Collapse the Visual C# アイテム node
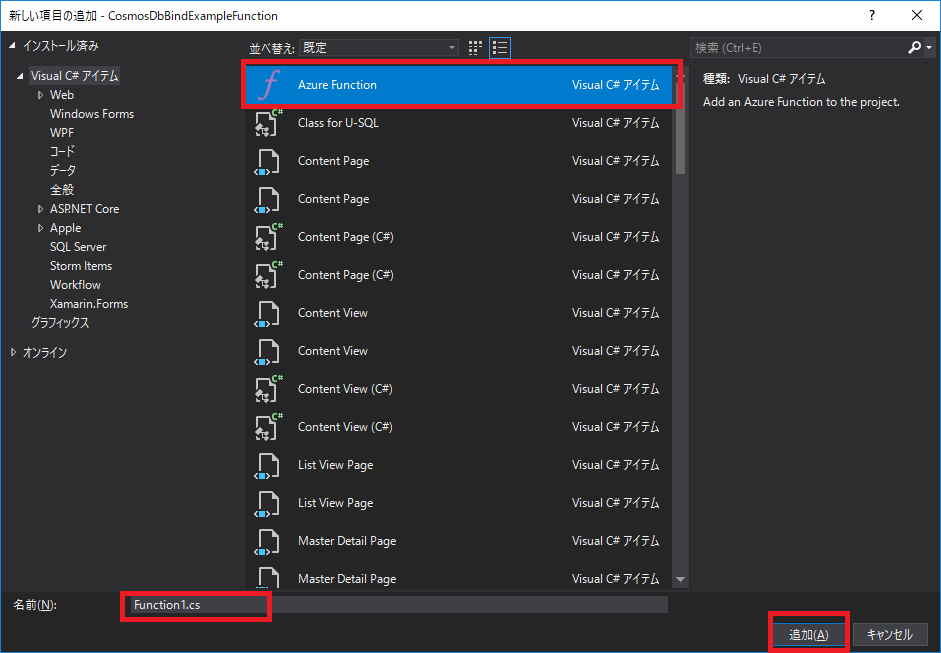Image resolution: width=941 pixels, height=653 pixels. point(20,76)
